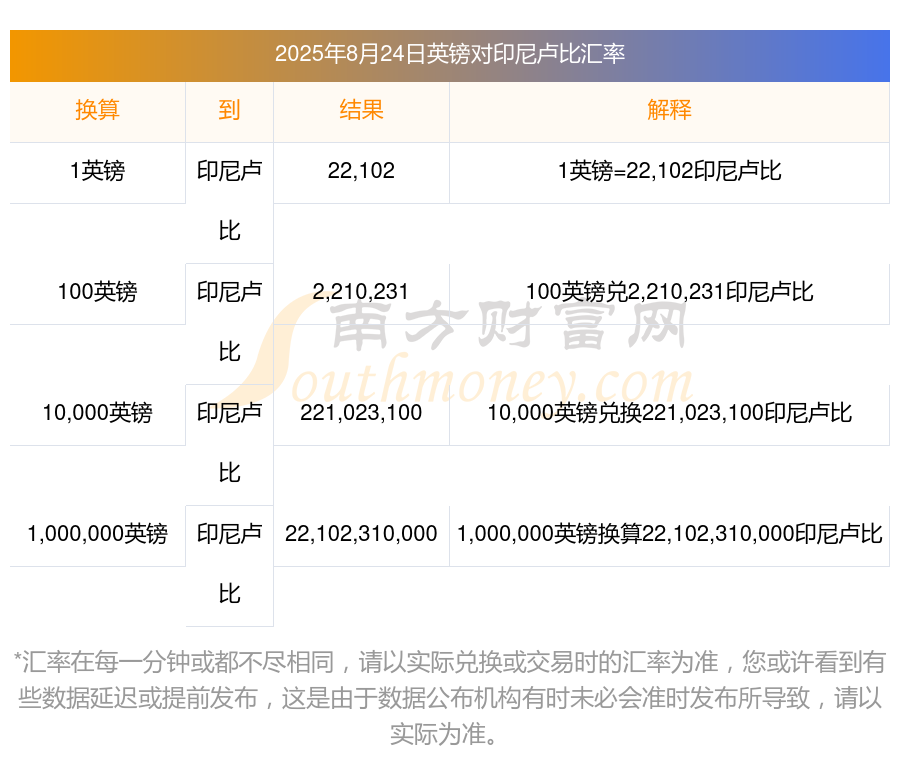Click explanation 1英镑=22,102印尼卢比
900x765 pixels.
tap(669, 171)
